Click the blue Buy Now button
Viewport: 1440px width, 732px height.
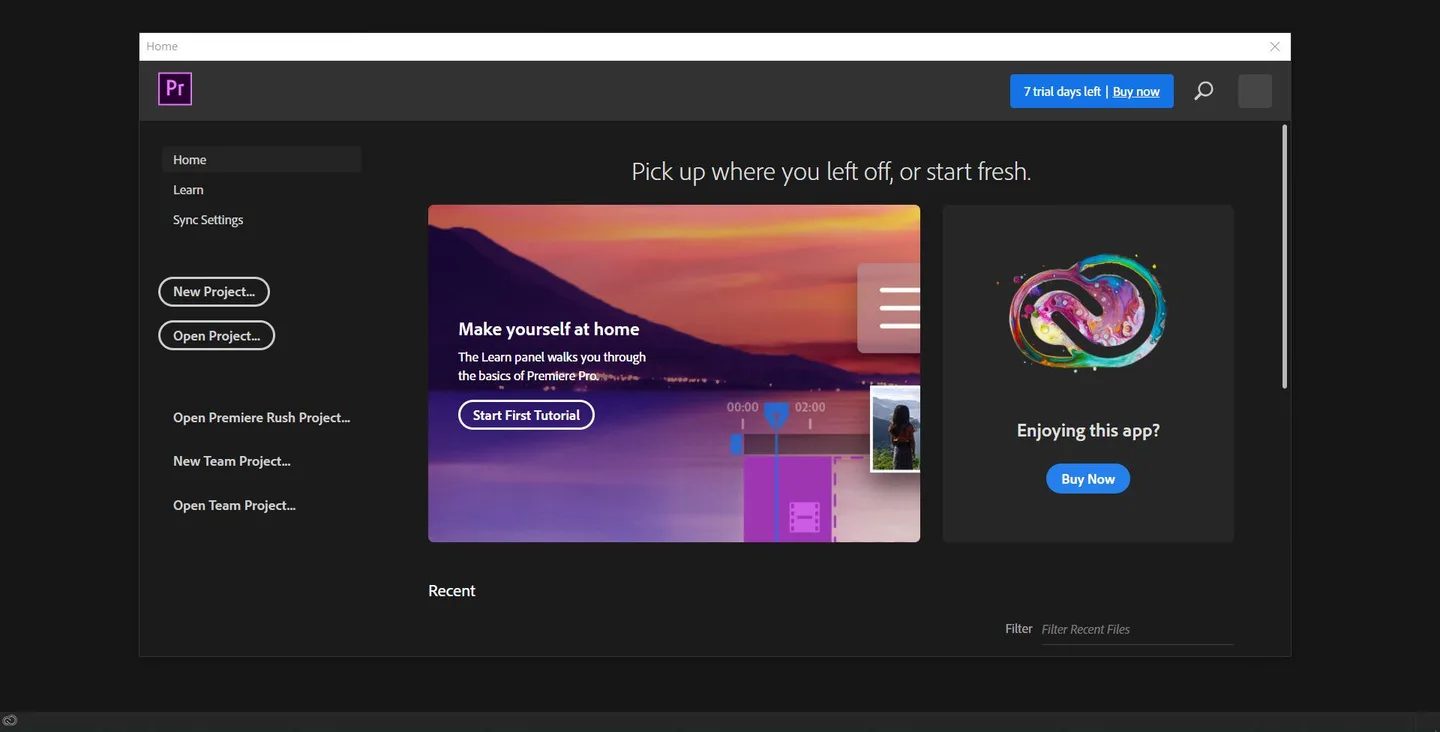(x=1088, y=479)
